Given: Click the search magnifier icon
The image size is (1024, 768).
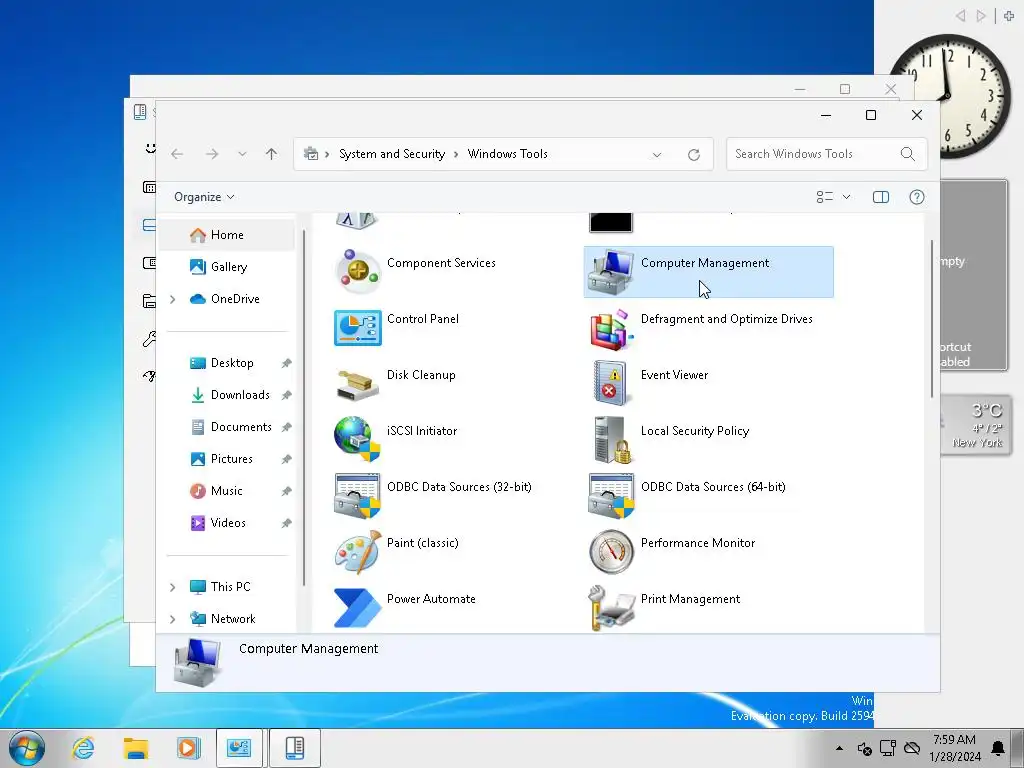Looking at the screenshot, I should click(908, 154).
